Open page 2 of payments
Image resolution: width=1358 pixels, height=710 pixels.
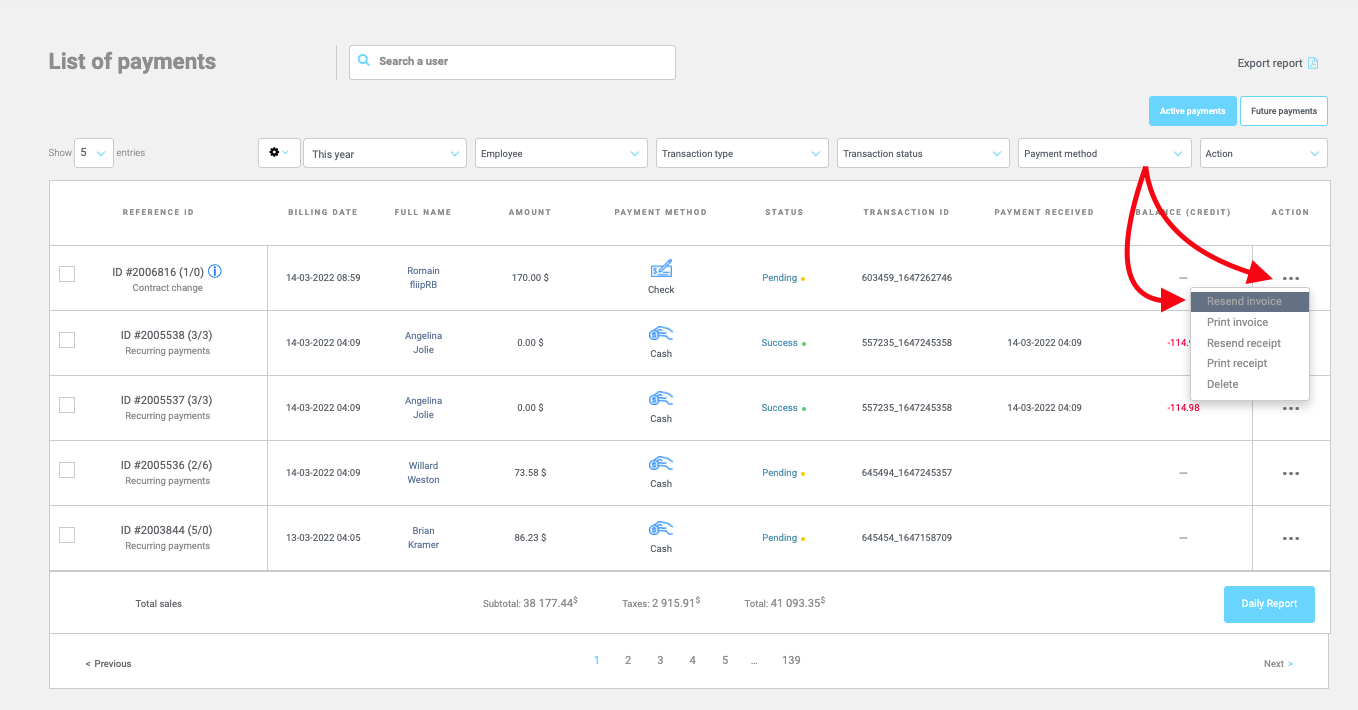(628, 660)
